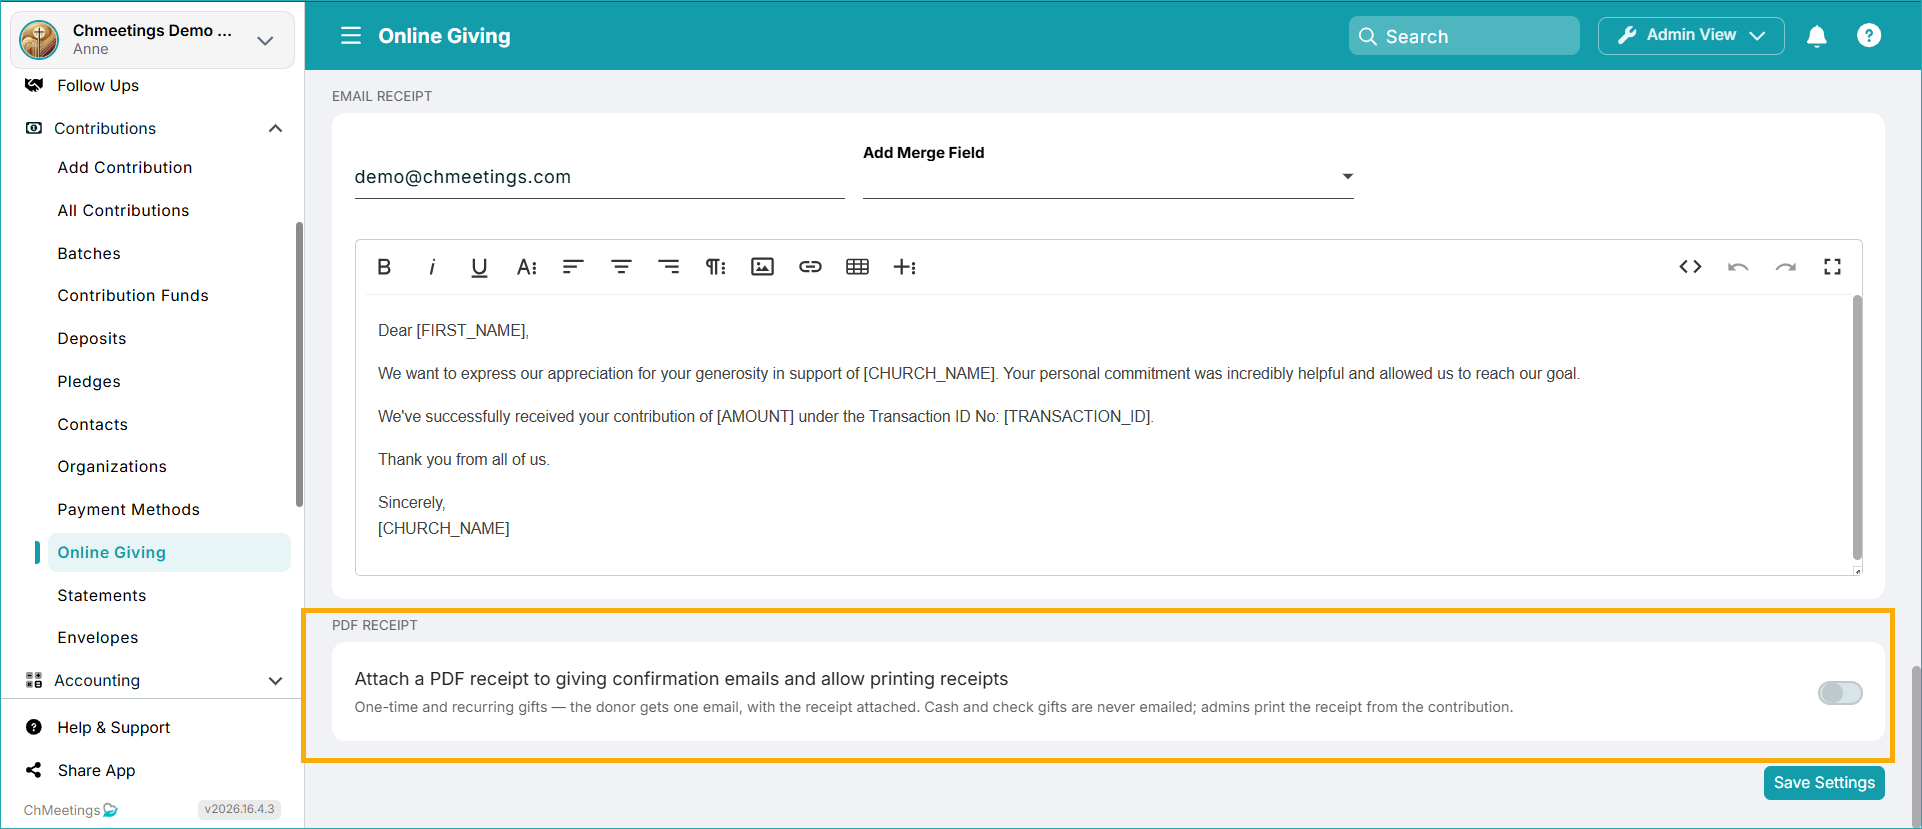Apply italic formatting in editor
The image size is (1922, 829).
pos(432,267)
